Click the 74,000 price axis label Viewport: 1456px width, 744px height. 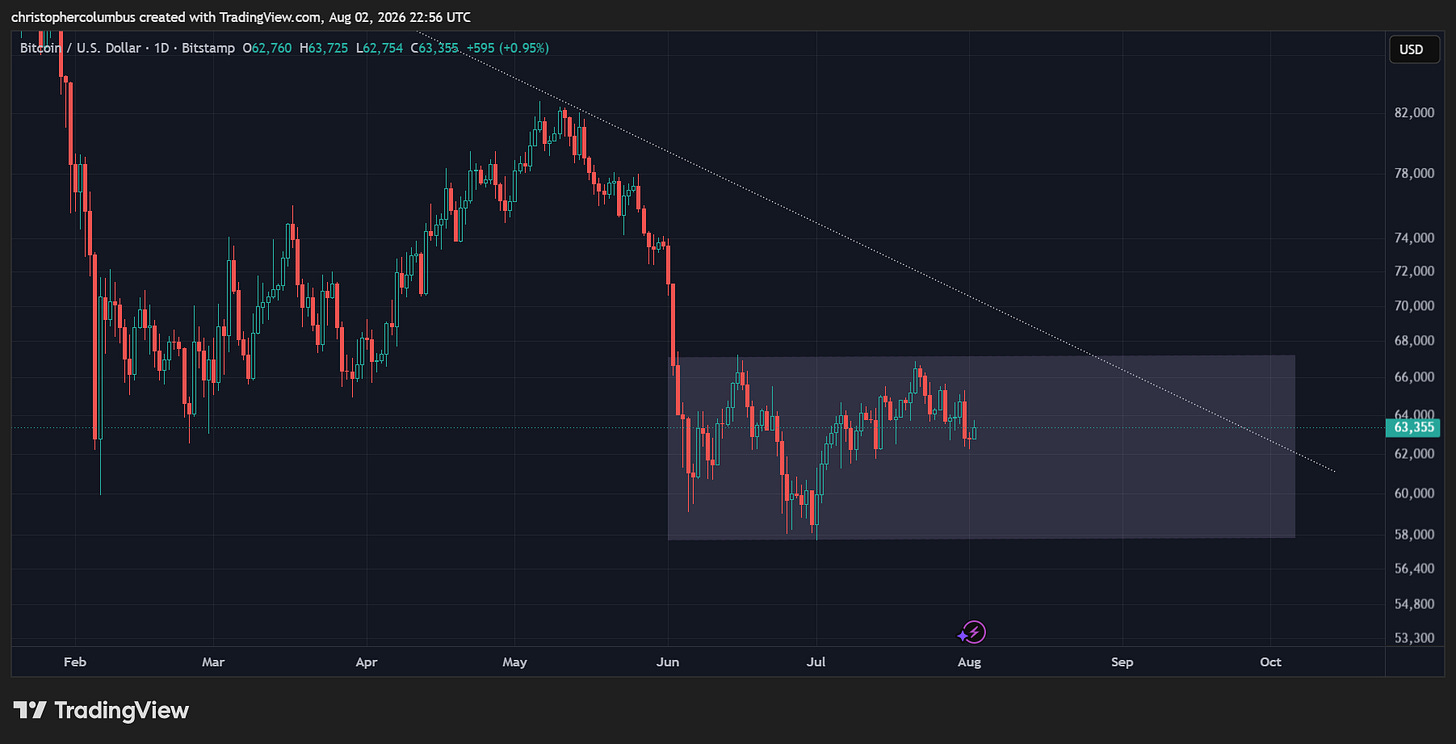click(x=1415, y=238)
